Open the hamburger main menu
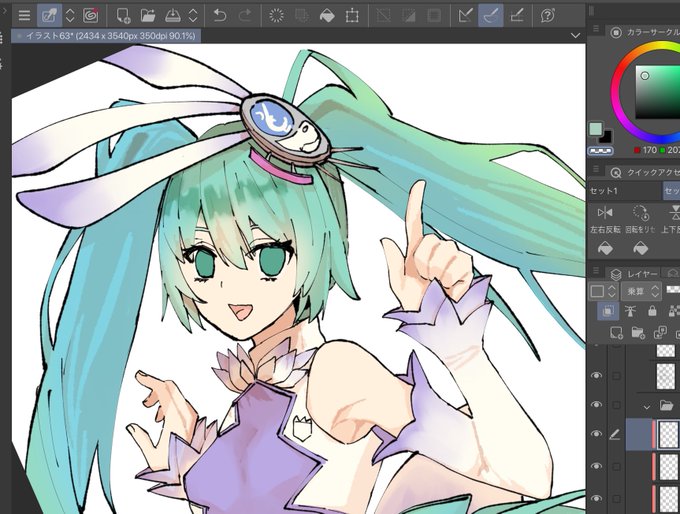Image resolution: width=680 pixels, height=514 pixels. click(24, 16)
